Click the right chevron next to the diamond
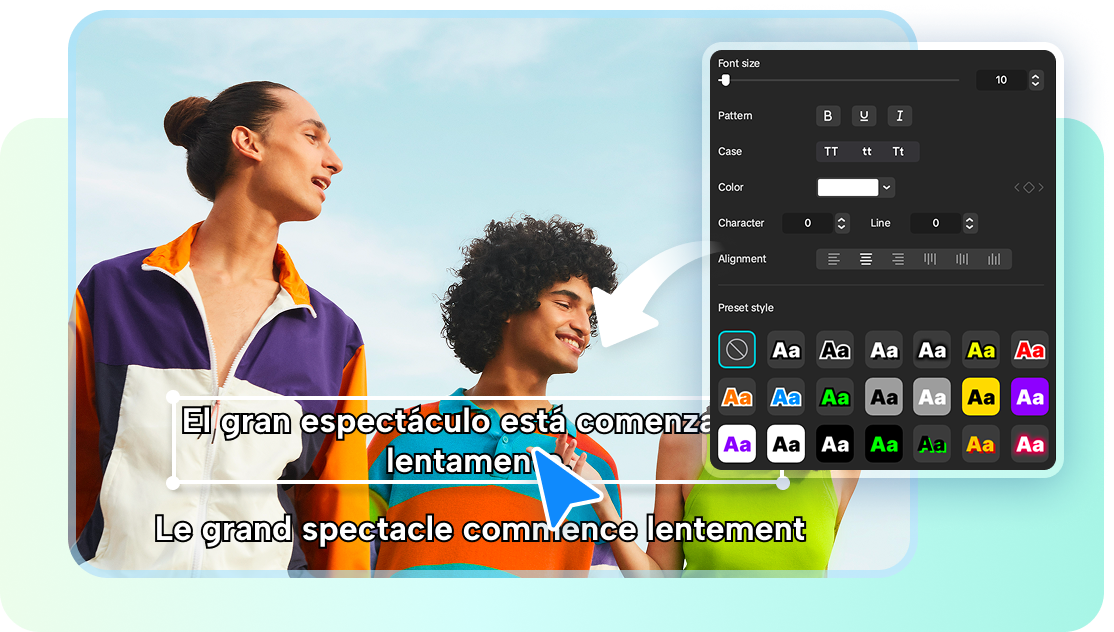The width and height of the screenshot is (1114, 632). pos(1041,186)
